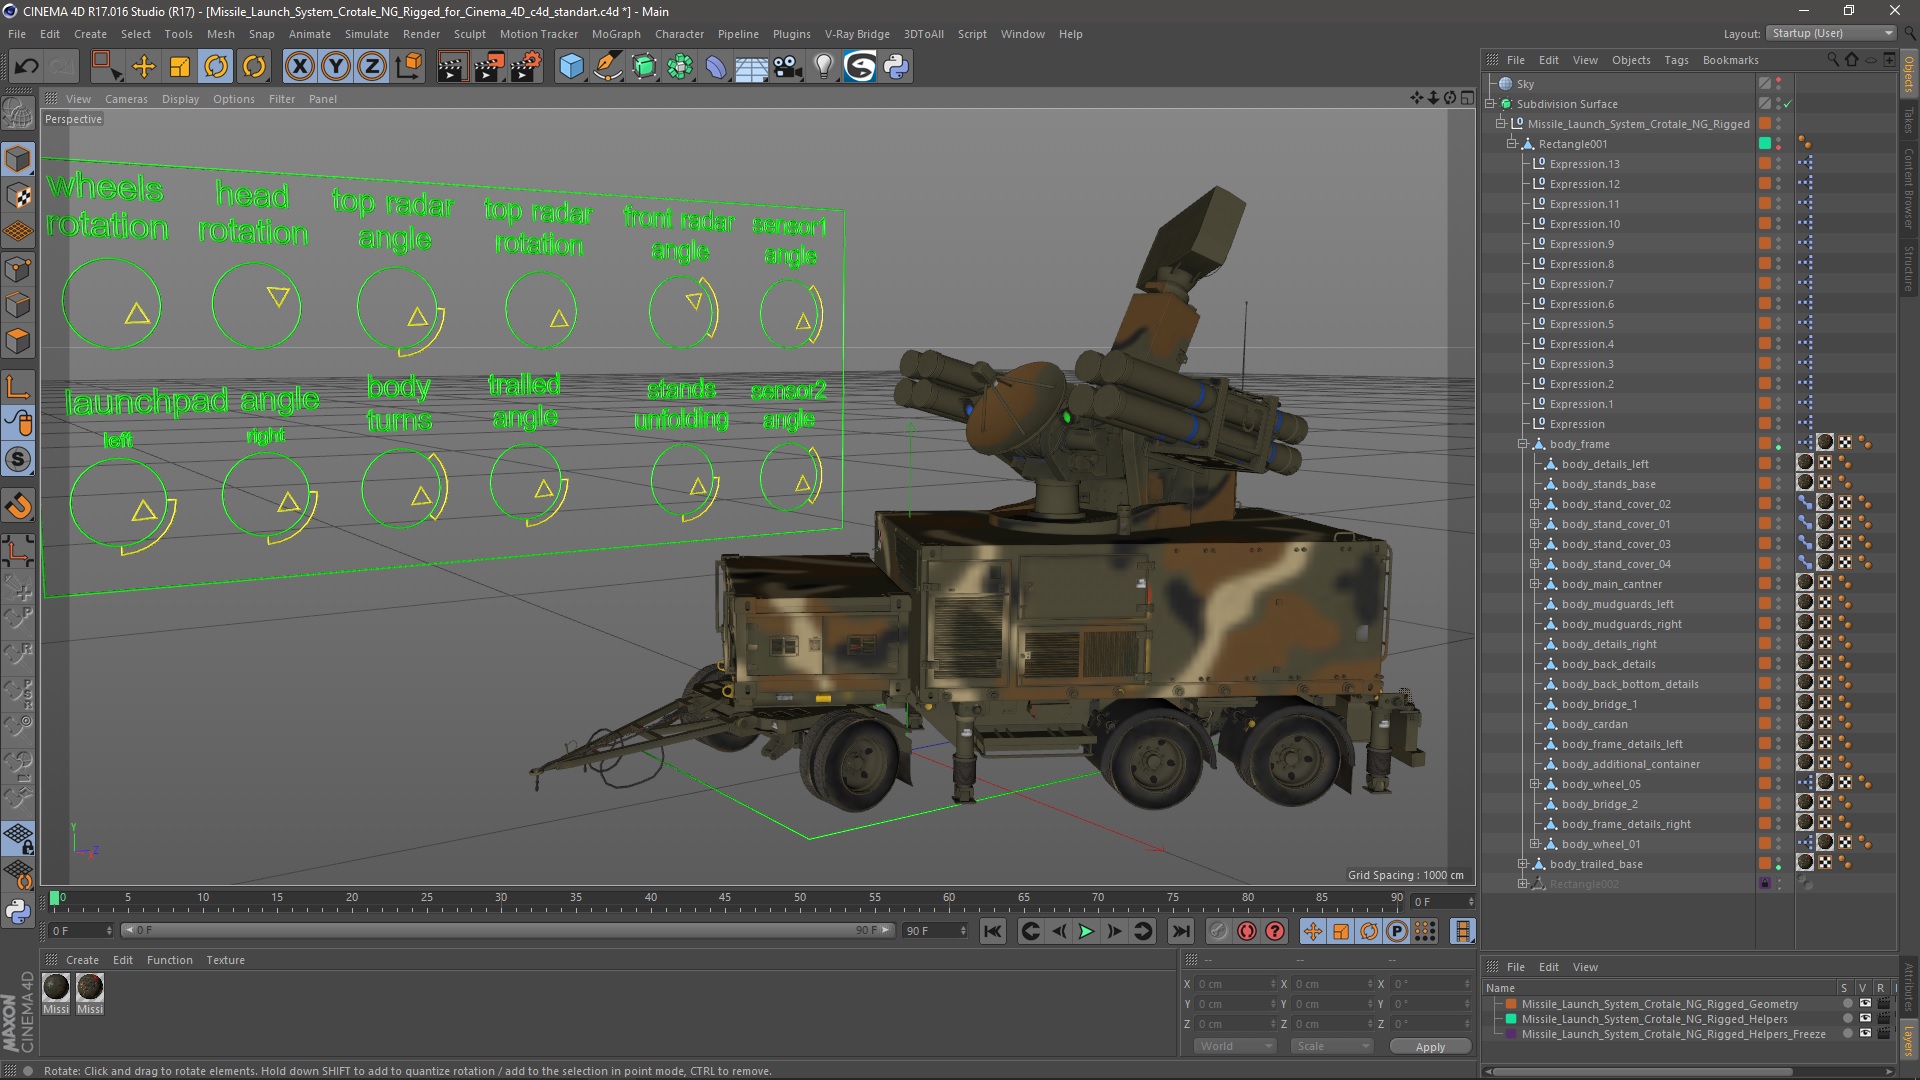Viewport: 1920px width, 1080px height.
Task: Toggle Z axis lock
Action: [x=372, y=67]
